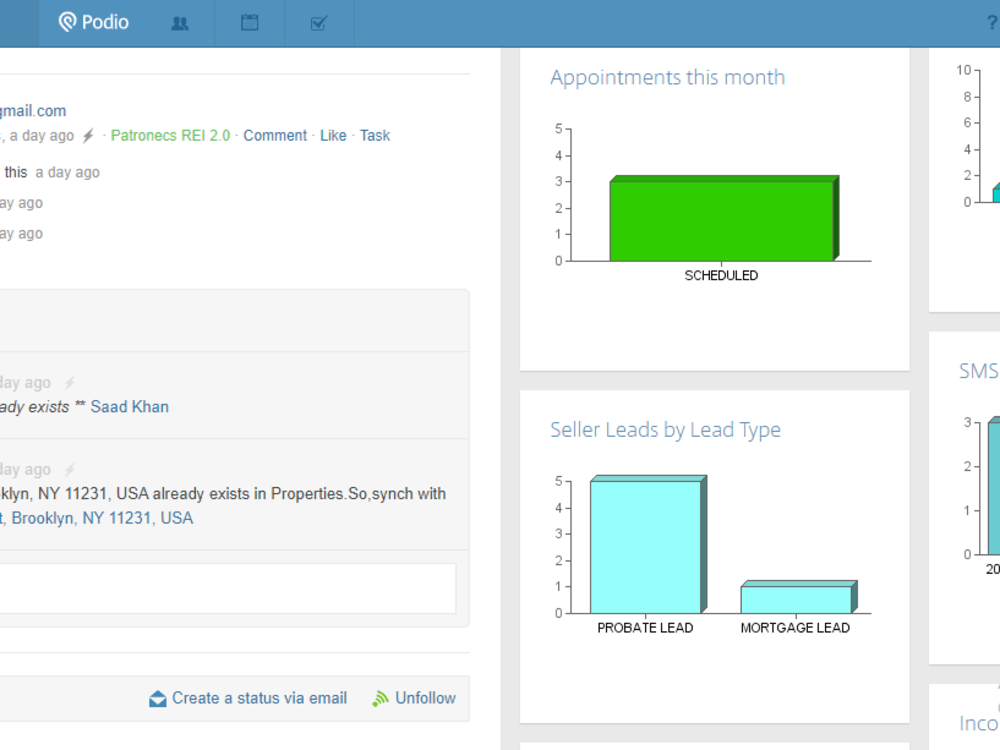Image resolution: width=1000 pixels, height=750 pixels.
Task: Open Appointments this month widget title
Action: [668, 77]
